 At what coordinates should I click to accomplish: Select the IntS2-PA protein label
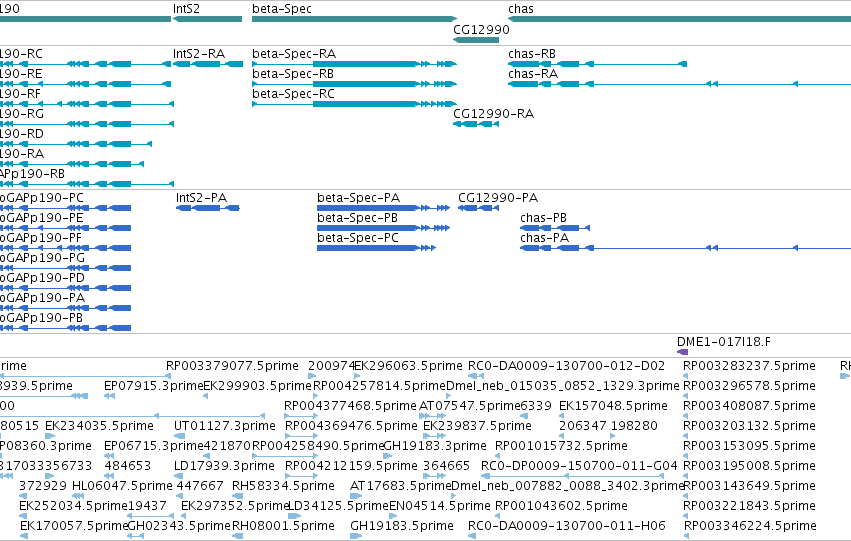click(x=201, y=198)
